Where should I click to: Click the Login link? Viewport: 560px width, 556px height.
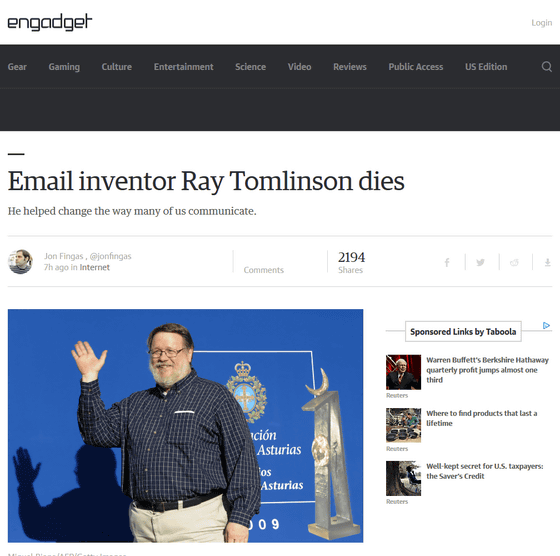[541, 23]
